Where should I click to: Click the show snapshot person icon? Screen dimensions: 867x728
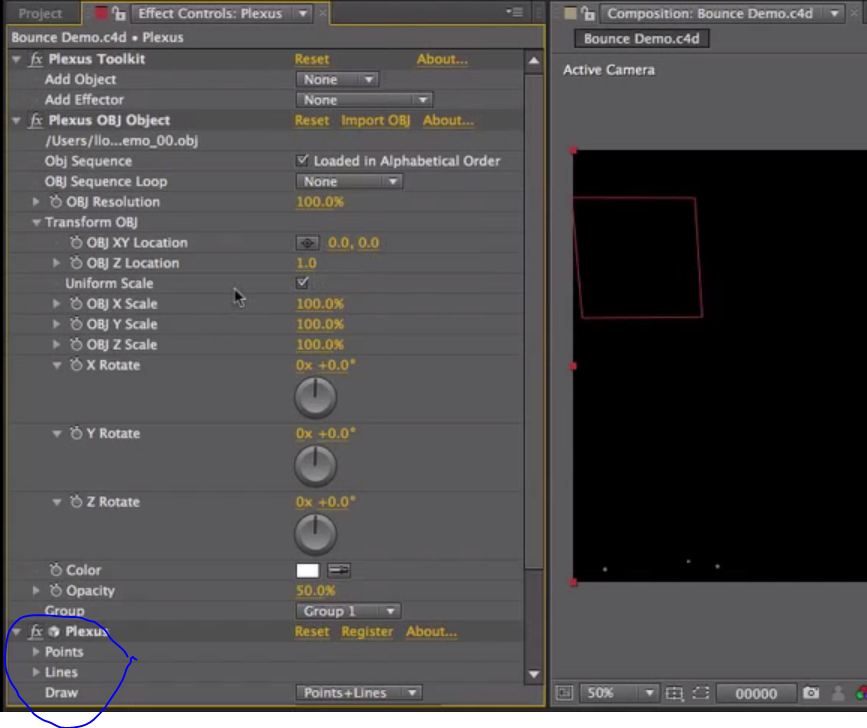click(838, 693)
